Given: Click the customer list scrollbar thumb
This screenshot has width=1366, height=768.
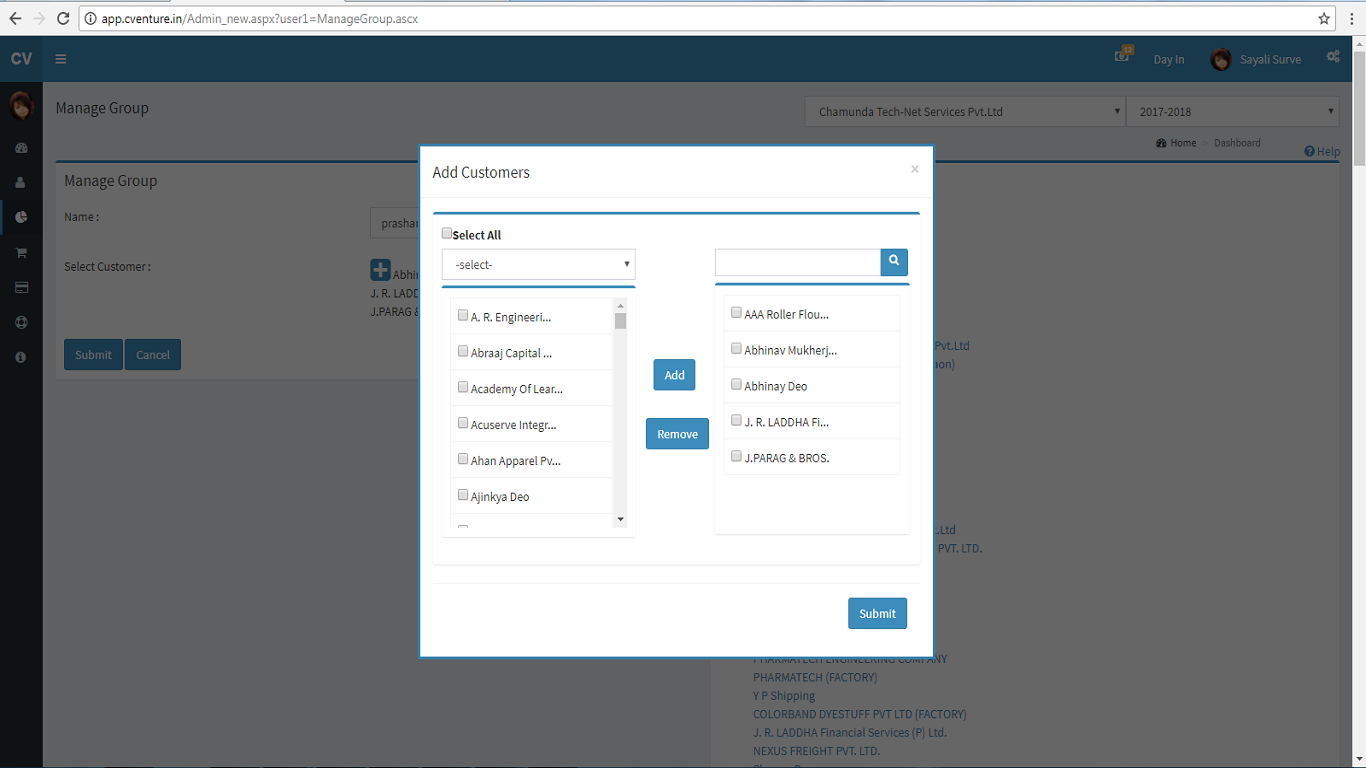Looking at the screenshot, I should click(x=620, y=321).
